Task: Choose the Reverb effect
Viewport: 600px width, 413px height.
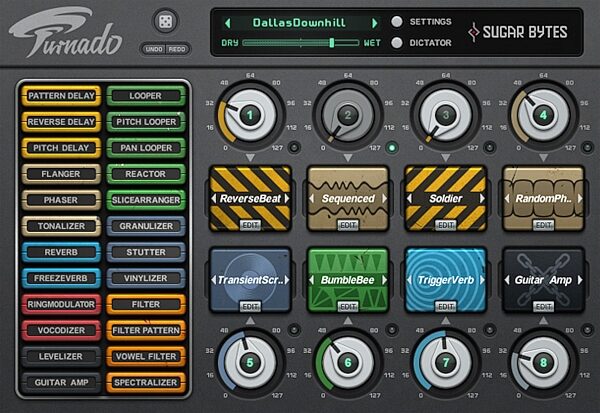Action: 61,252
